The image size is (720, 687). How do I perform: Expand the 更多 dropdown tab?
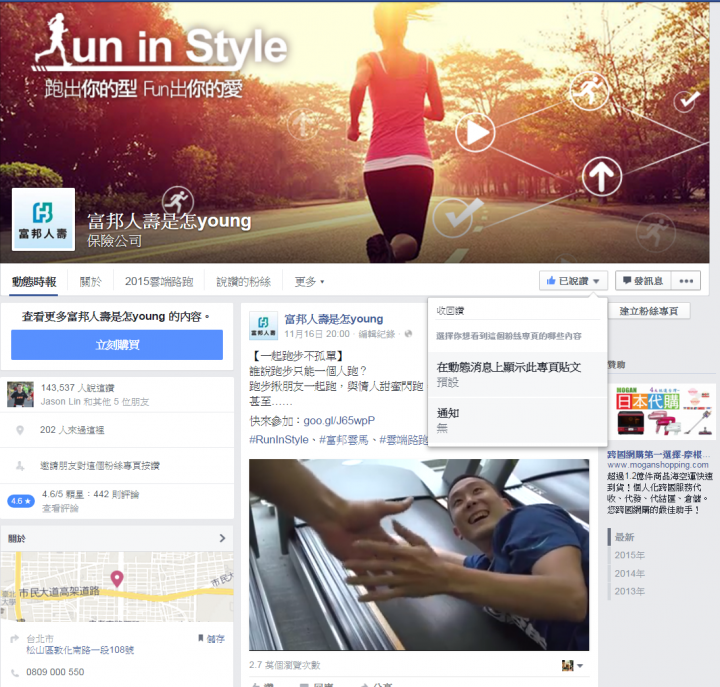click(309, 281)
